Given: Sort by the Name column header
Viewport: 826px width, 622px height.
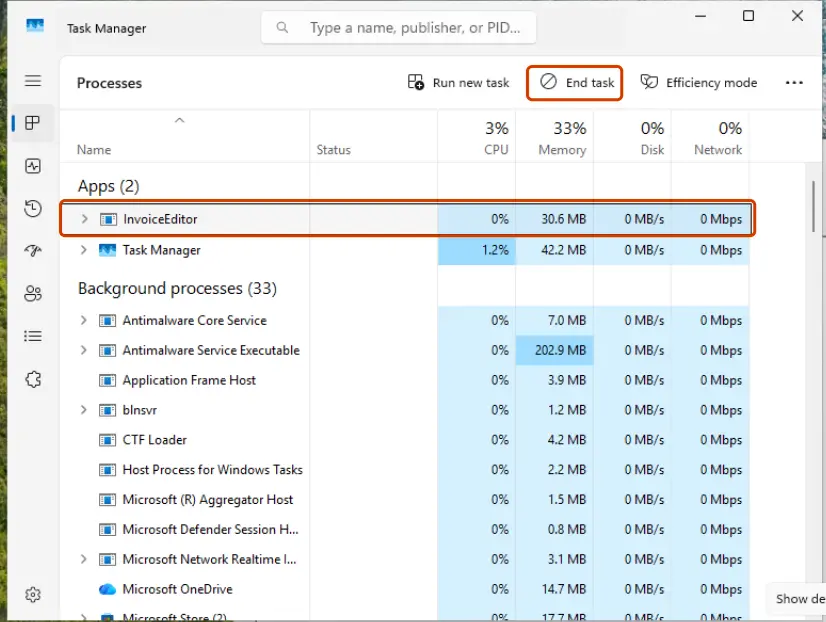Looking at the screenshot, I should click(x=94, y=150).
